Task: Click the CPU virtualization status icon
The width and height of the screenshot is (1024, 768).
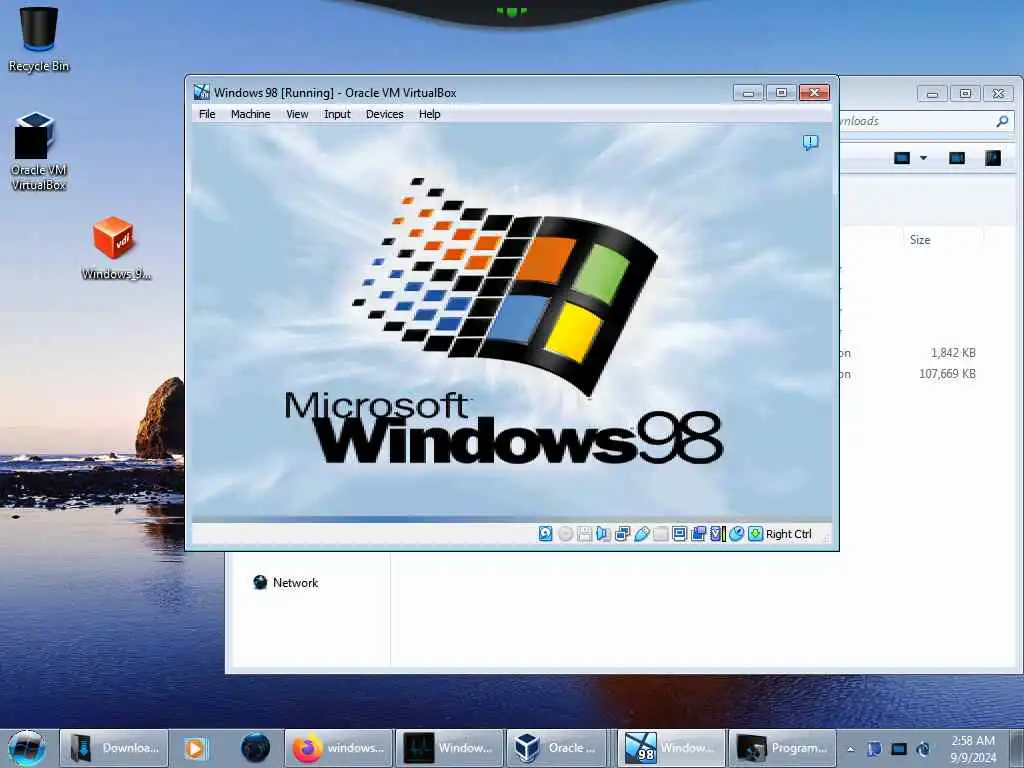Action: [718, 534]
